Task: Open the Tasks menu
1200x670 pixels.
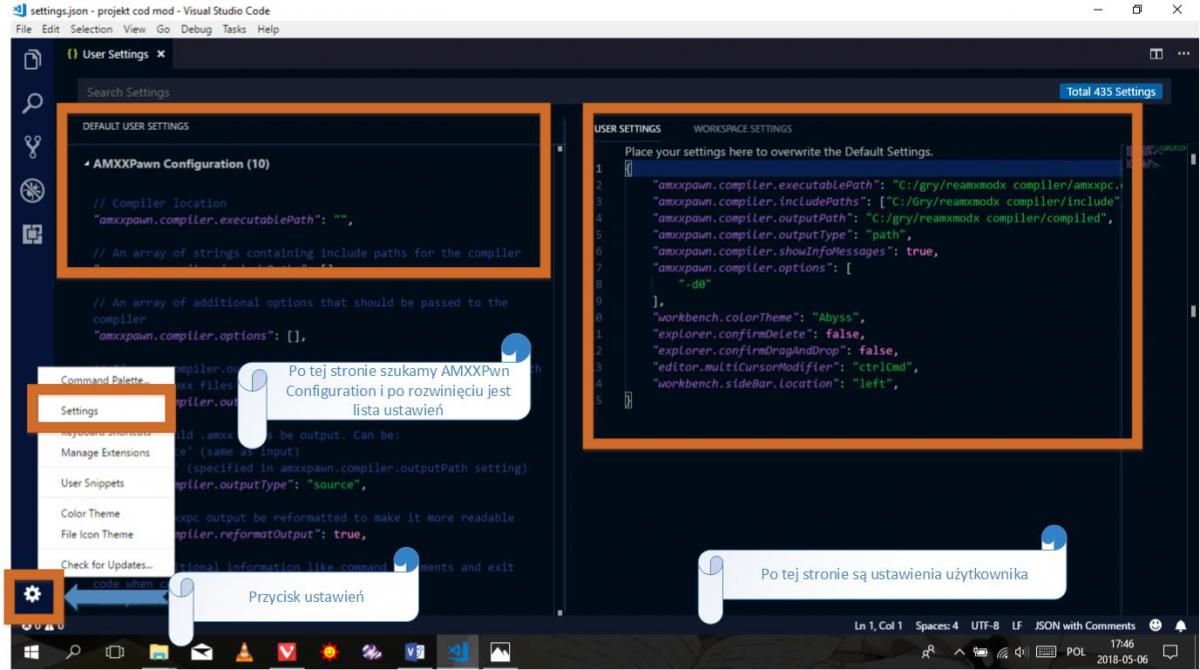Action: (235, 29)
